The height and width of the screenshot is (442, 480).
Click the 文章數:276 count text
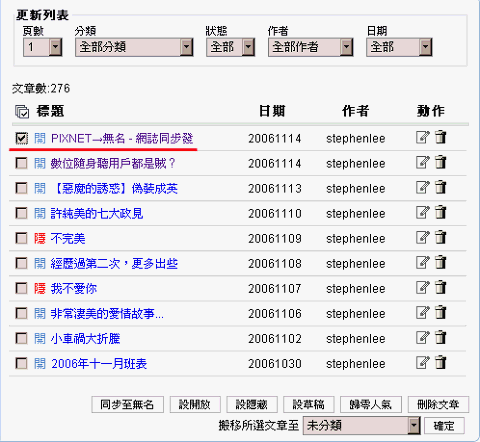(x=41, y=89)
